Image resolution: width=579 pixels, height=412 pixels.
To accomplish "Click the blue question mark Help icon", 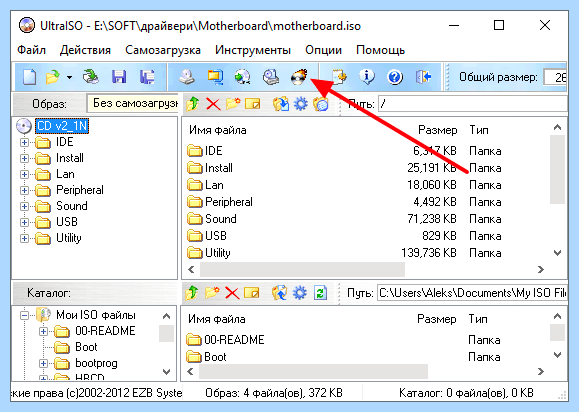I will [395, 77].
